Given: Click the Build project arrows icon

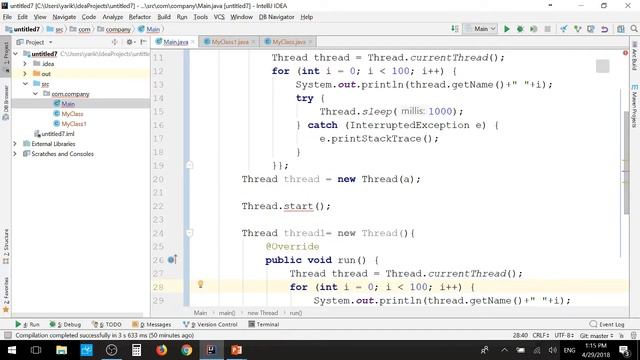Looking at the screenshot, I should click(455, 29).
